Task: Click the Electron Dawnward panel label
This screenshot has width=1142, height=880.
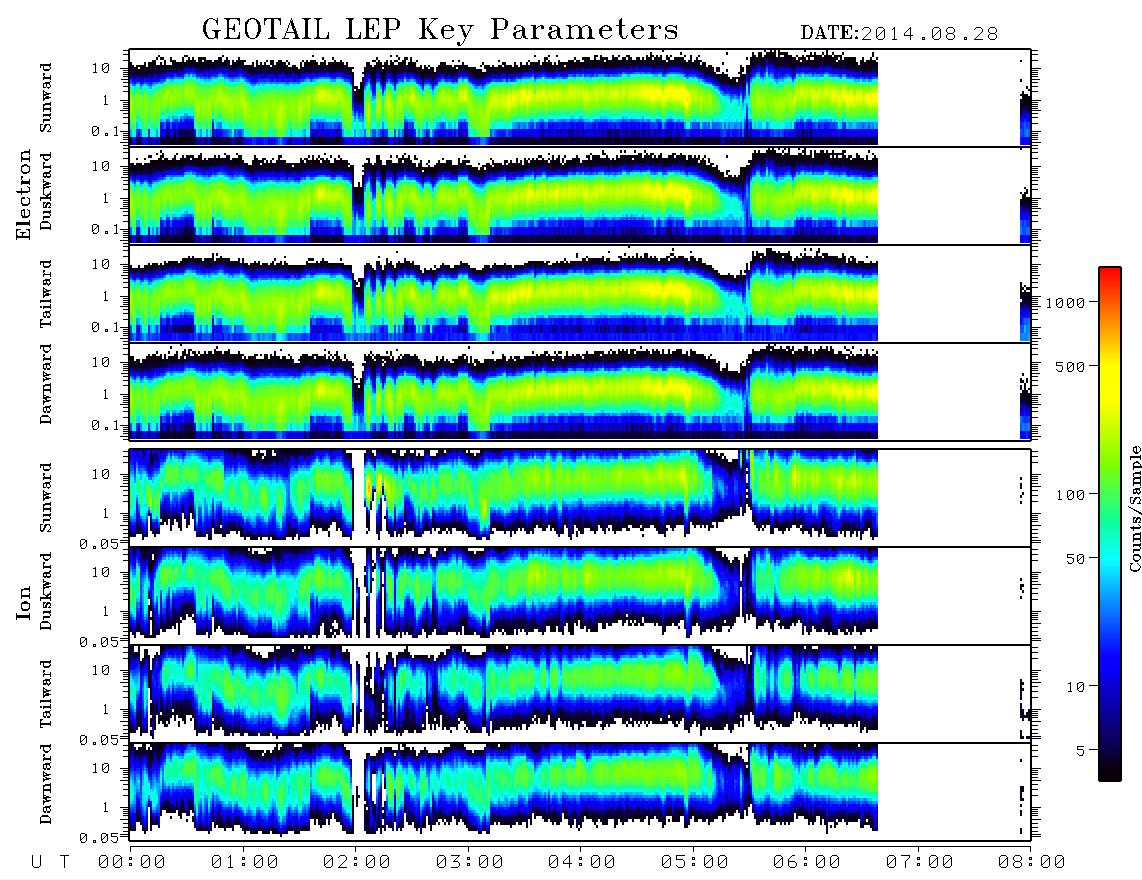Action: point(46,384)
